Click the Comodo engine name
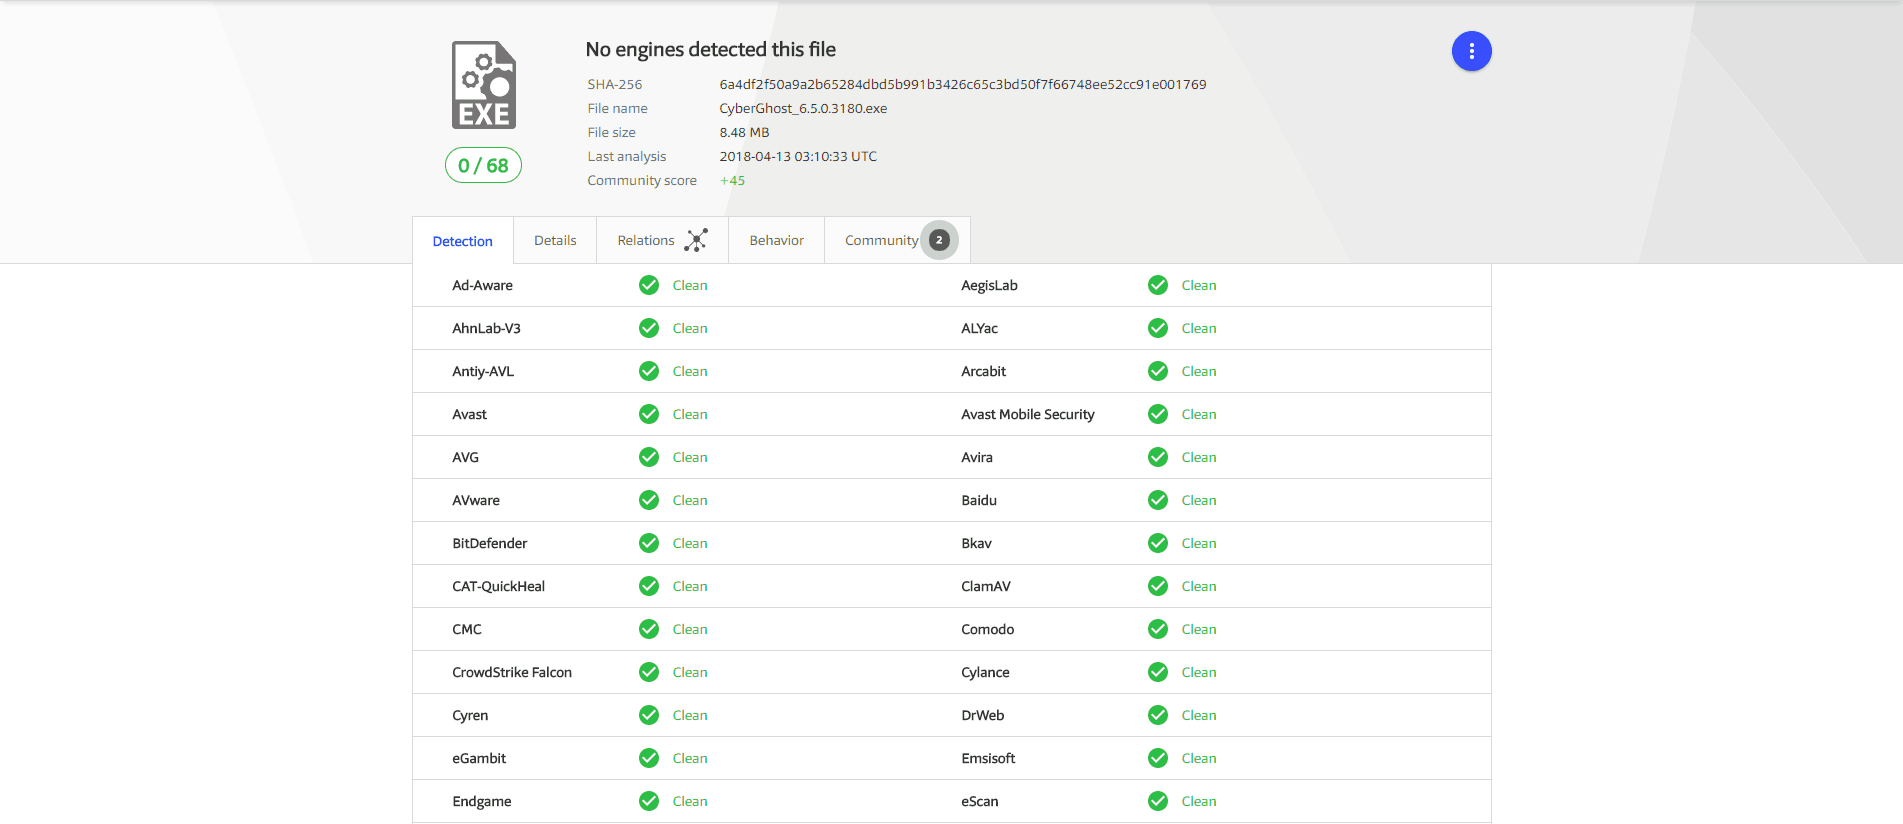This screenshot has width=1903, height=824. pyautogui.click(x=987, y=629)
